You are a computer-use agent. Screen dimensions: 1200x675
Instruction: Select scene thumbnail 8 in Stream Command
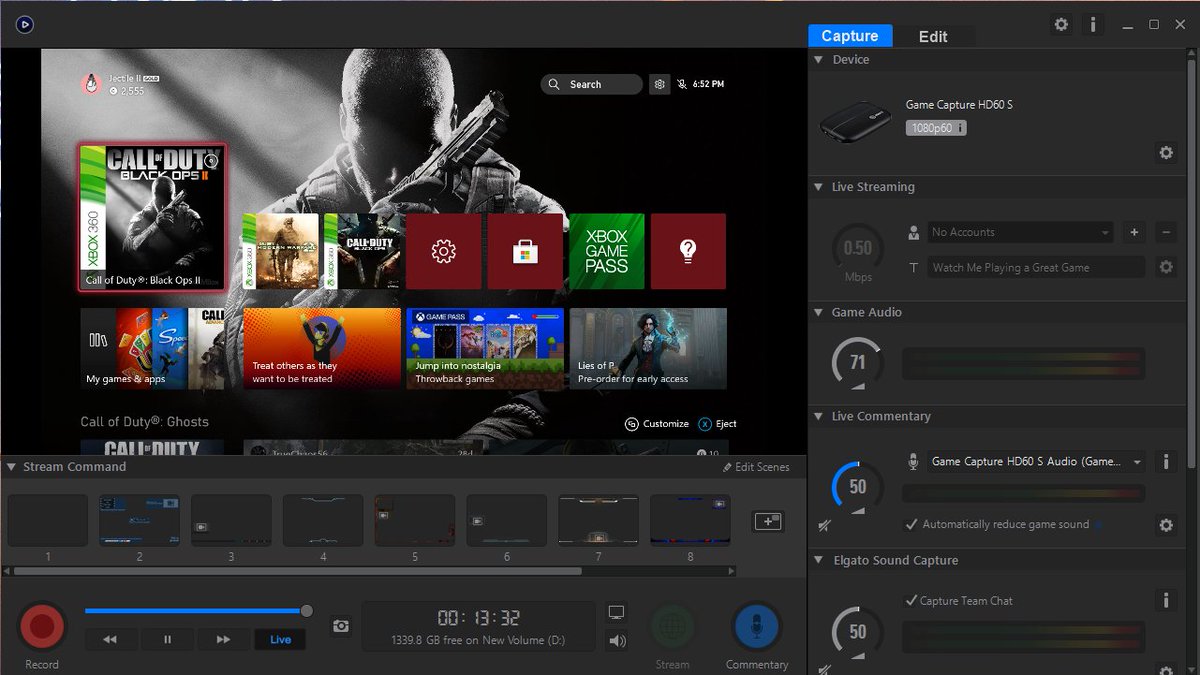pyautogui.click(x=690, y=520)
